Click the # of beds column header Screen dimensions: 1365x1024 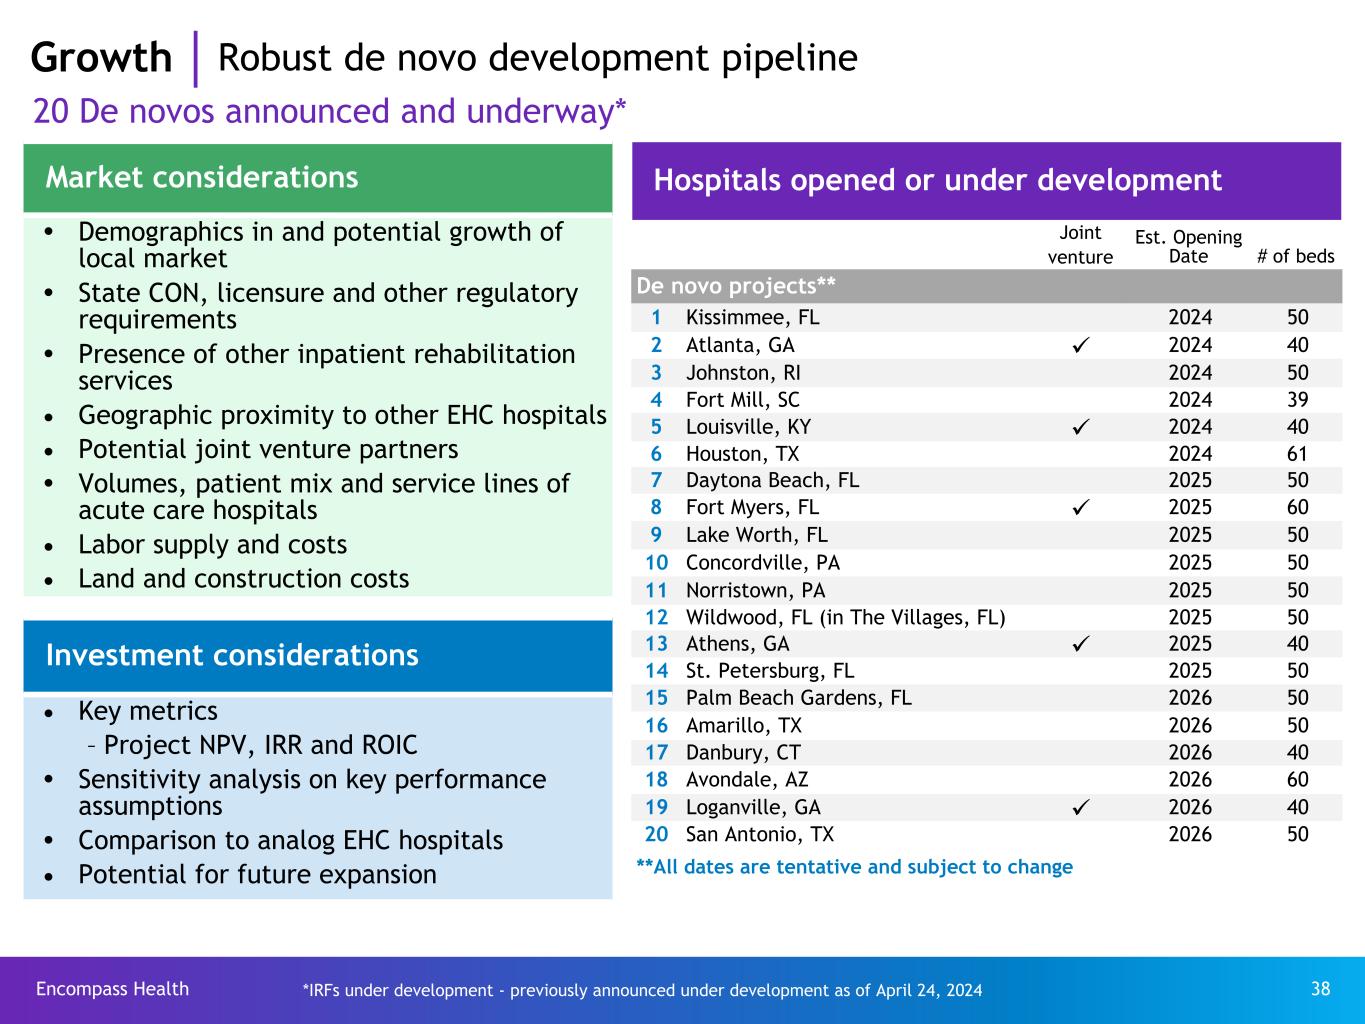coord(1295,256)
